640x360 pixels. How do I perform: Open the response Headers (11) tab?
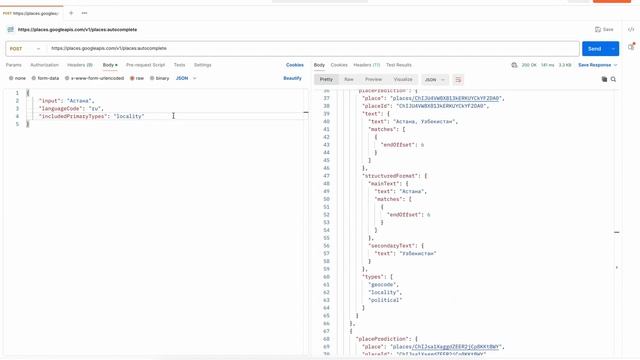coord(367,65)
